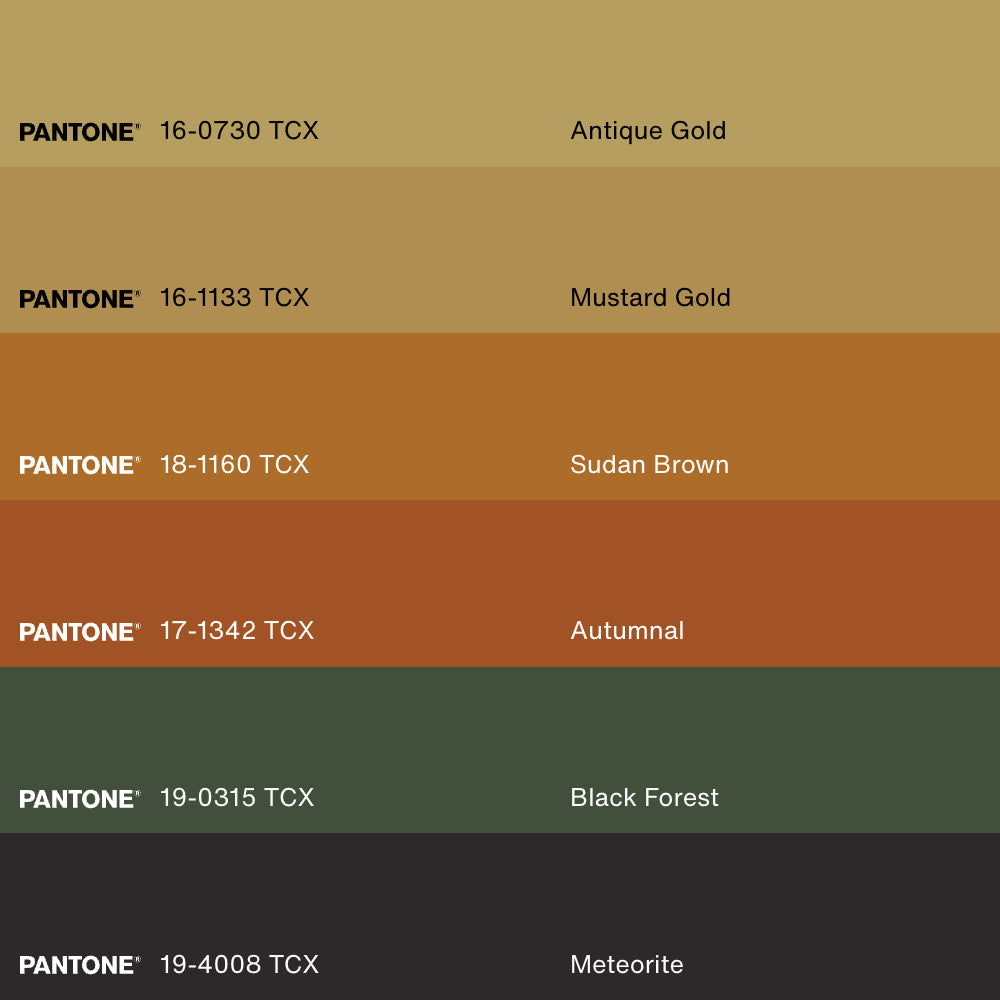
Task: Click the PANTONE logo beside 16-0730 TCX
Action: (79, 132)
